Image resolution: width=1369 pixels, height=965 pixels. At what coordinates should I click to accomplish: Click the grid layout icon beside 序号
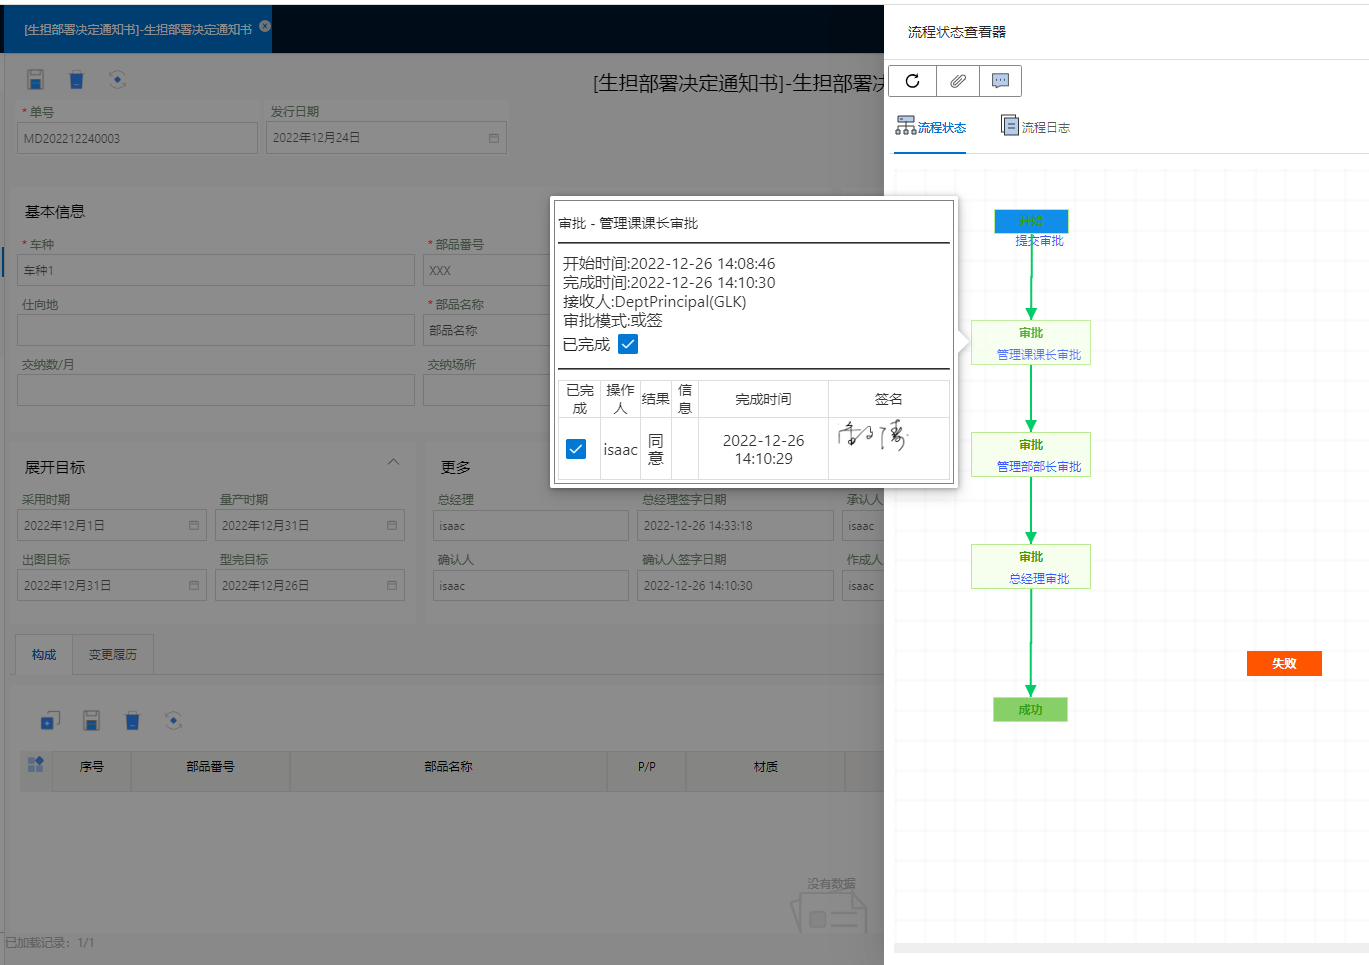pyautogui.click(x=36, y=765)
